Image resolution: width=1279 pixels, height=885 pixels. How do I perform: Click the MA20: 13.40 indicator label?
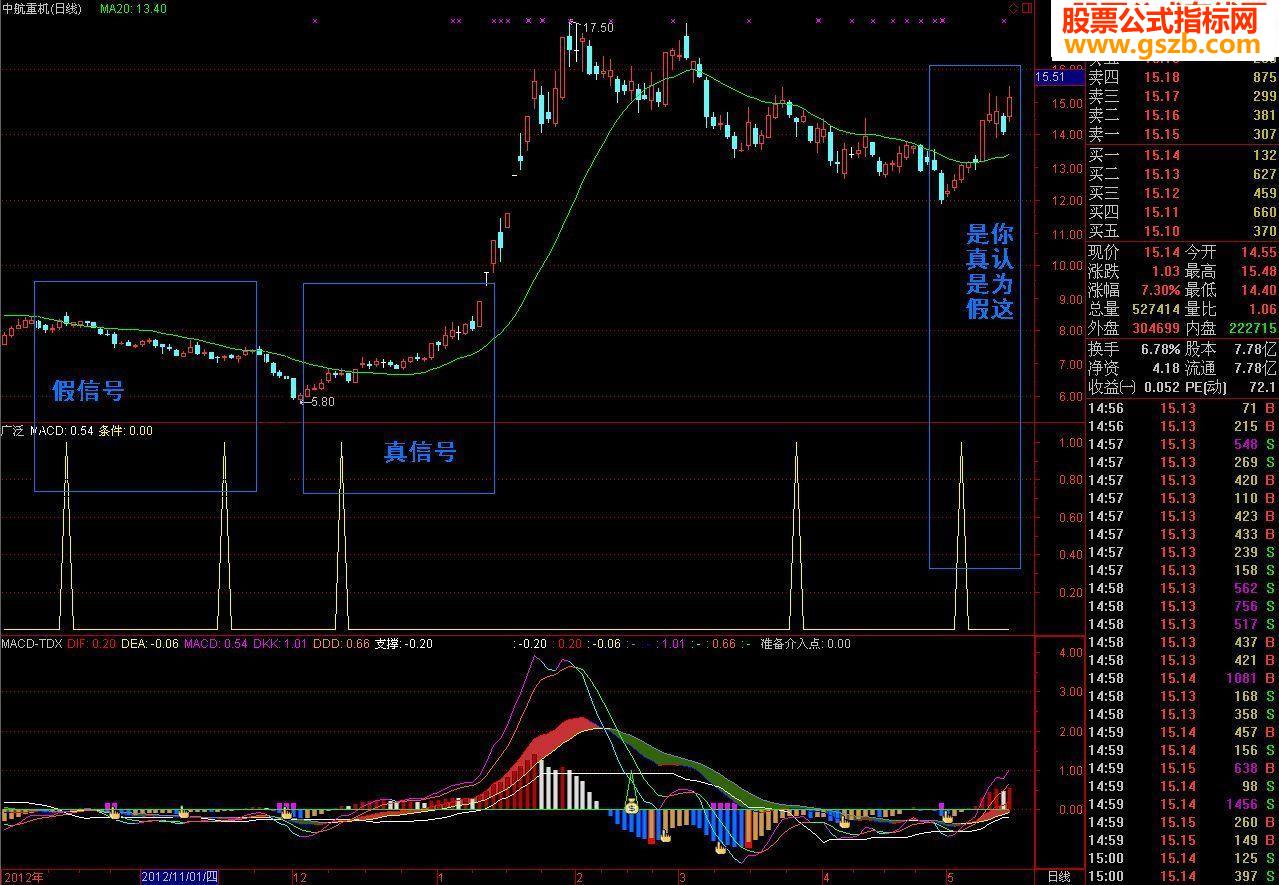[x=133, y=8]
